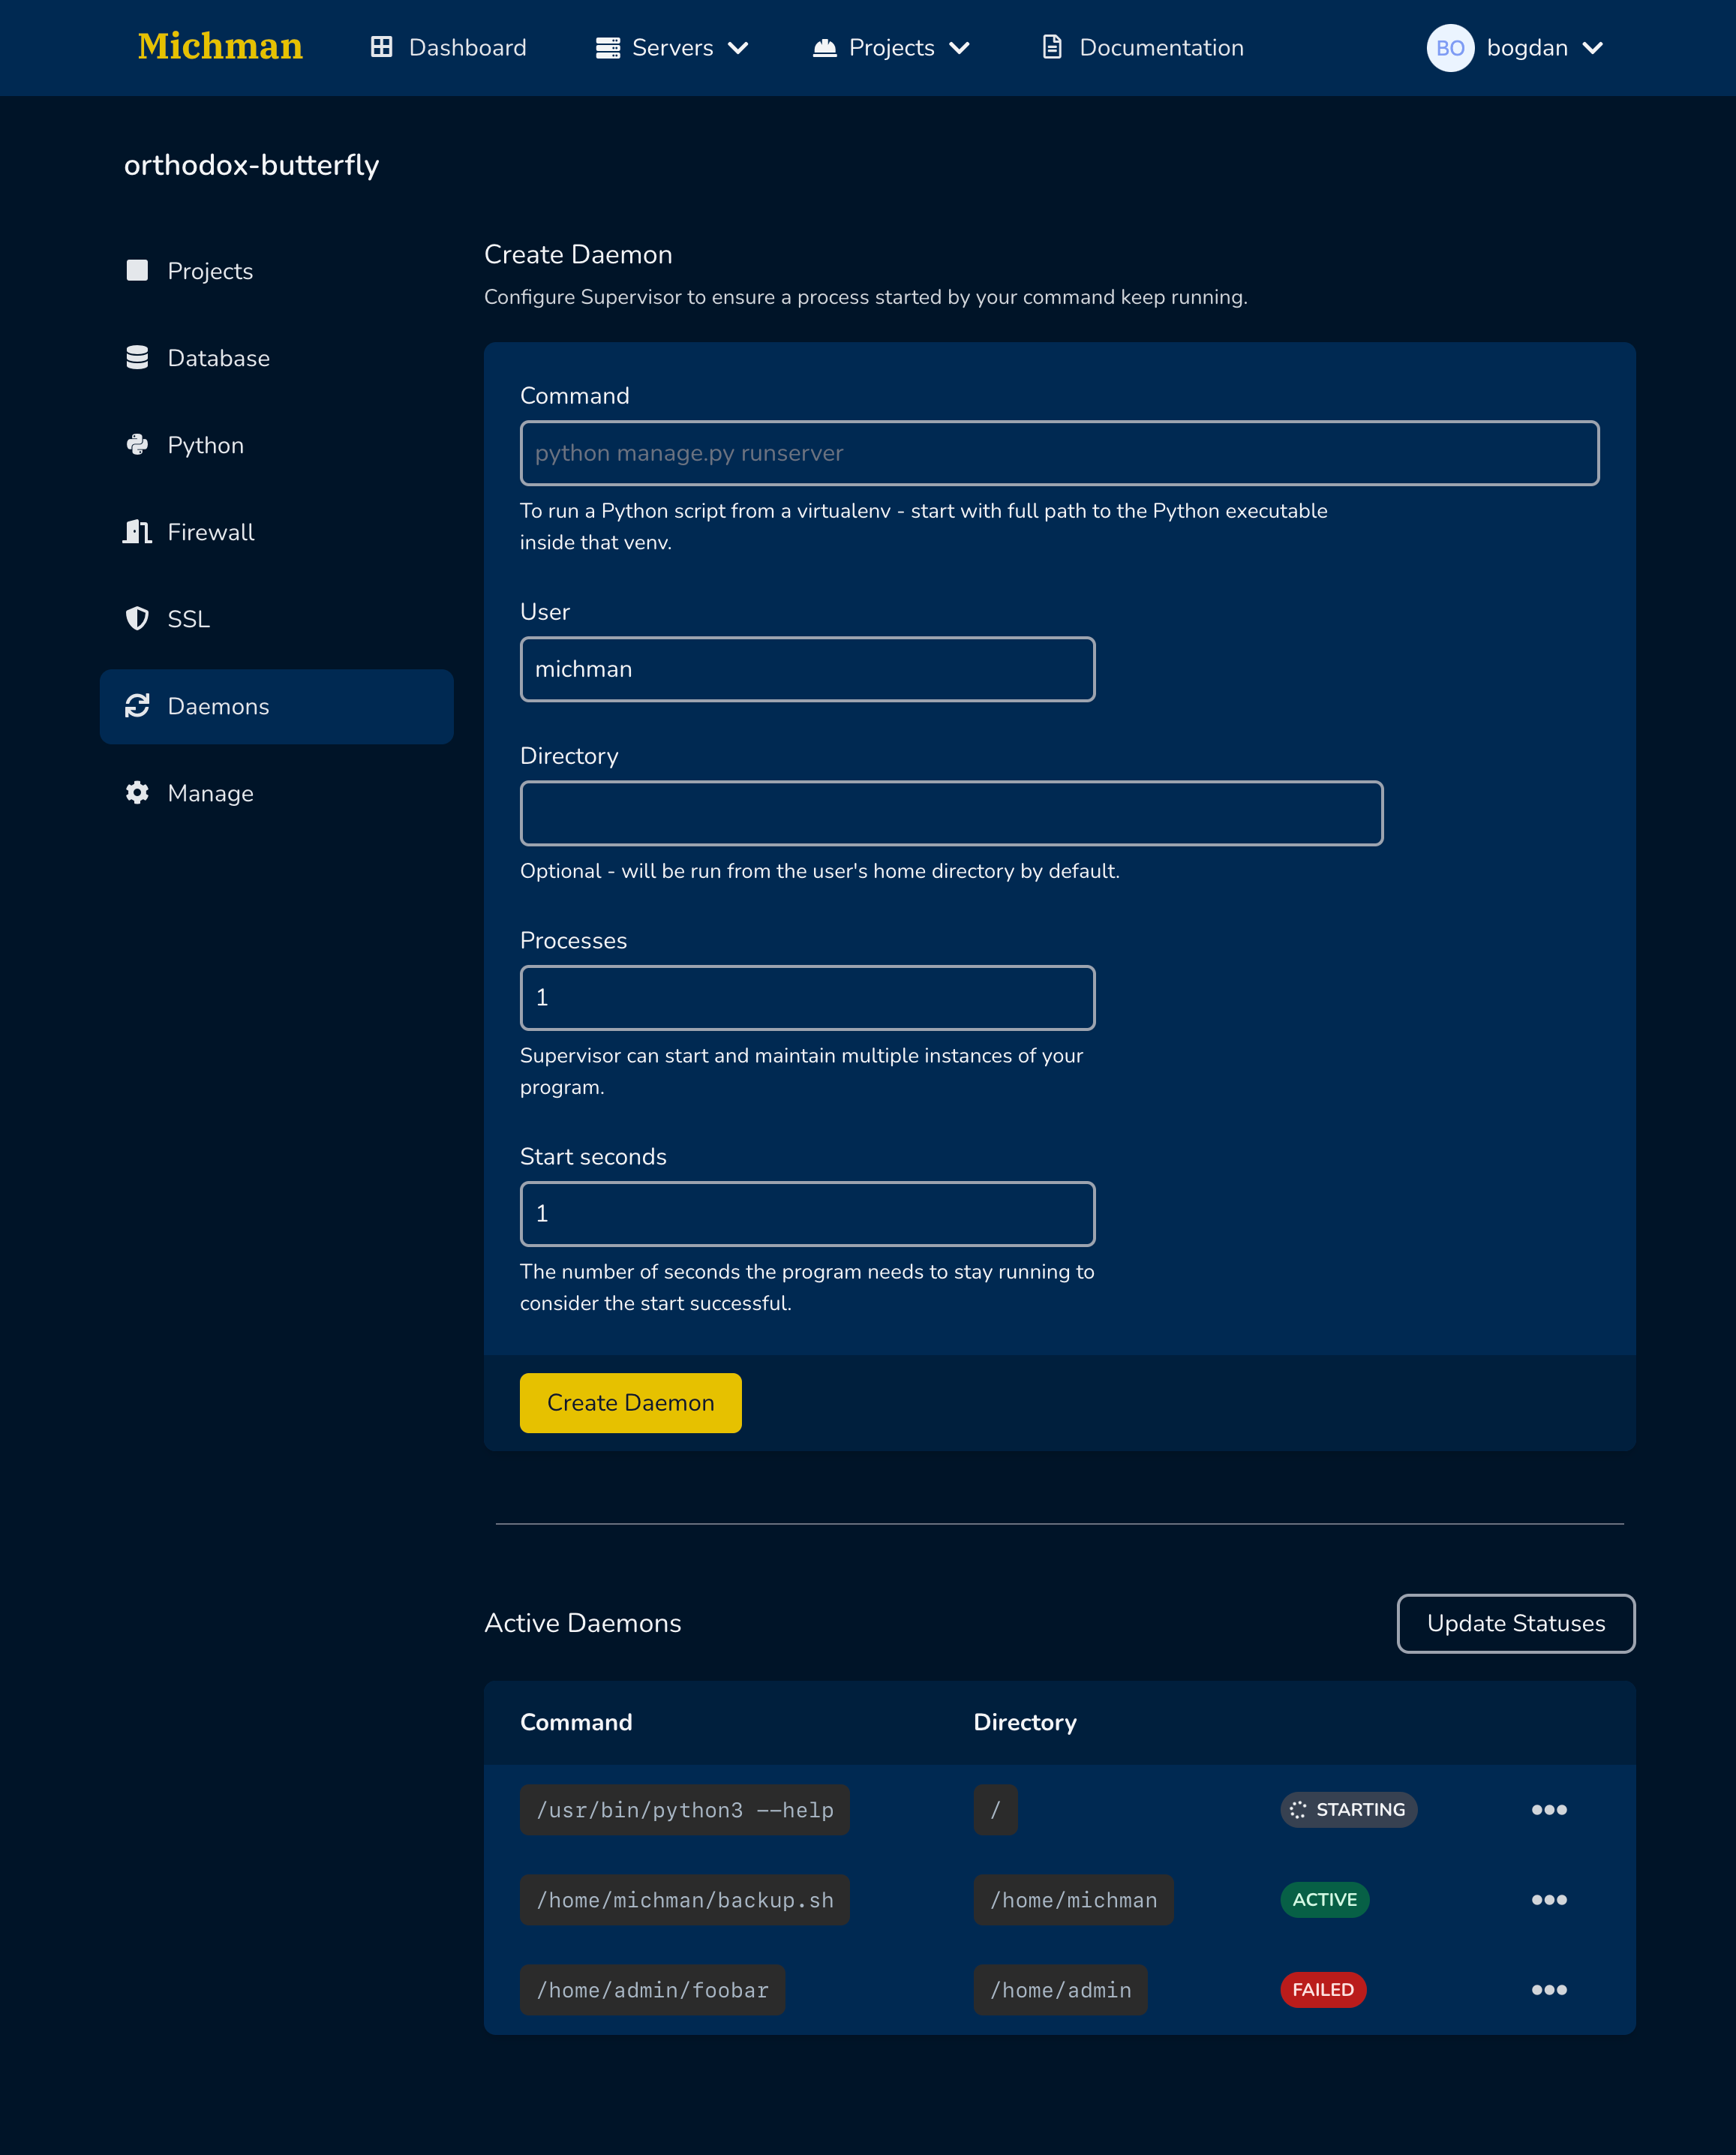Click the BO user avatar circle

(1450, 48)
